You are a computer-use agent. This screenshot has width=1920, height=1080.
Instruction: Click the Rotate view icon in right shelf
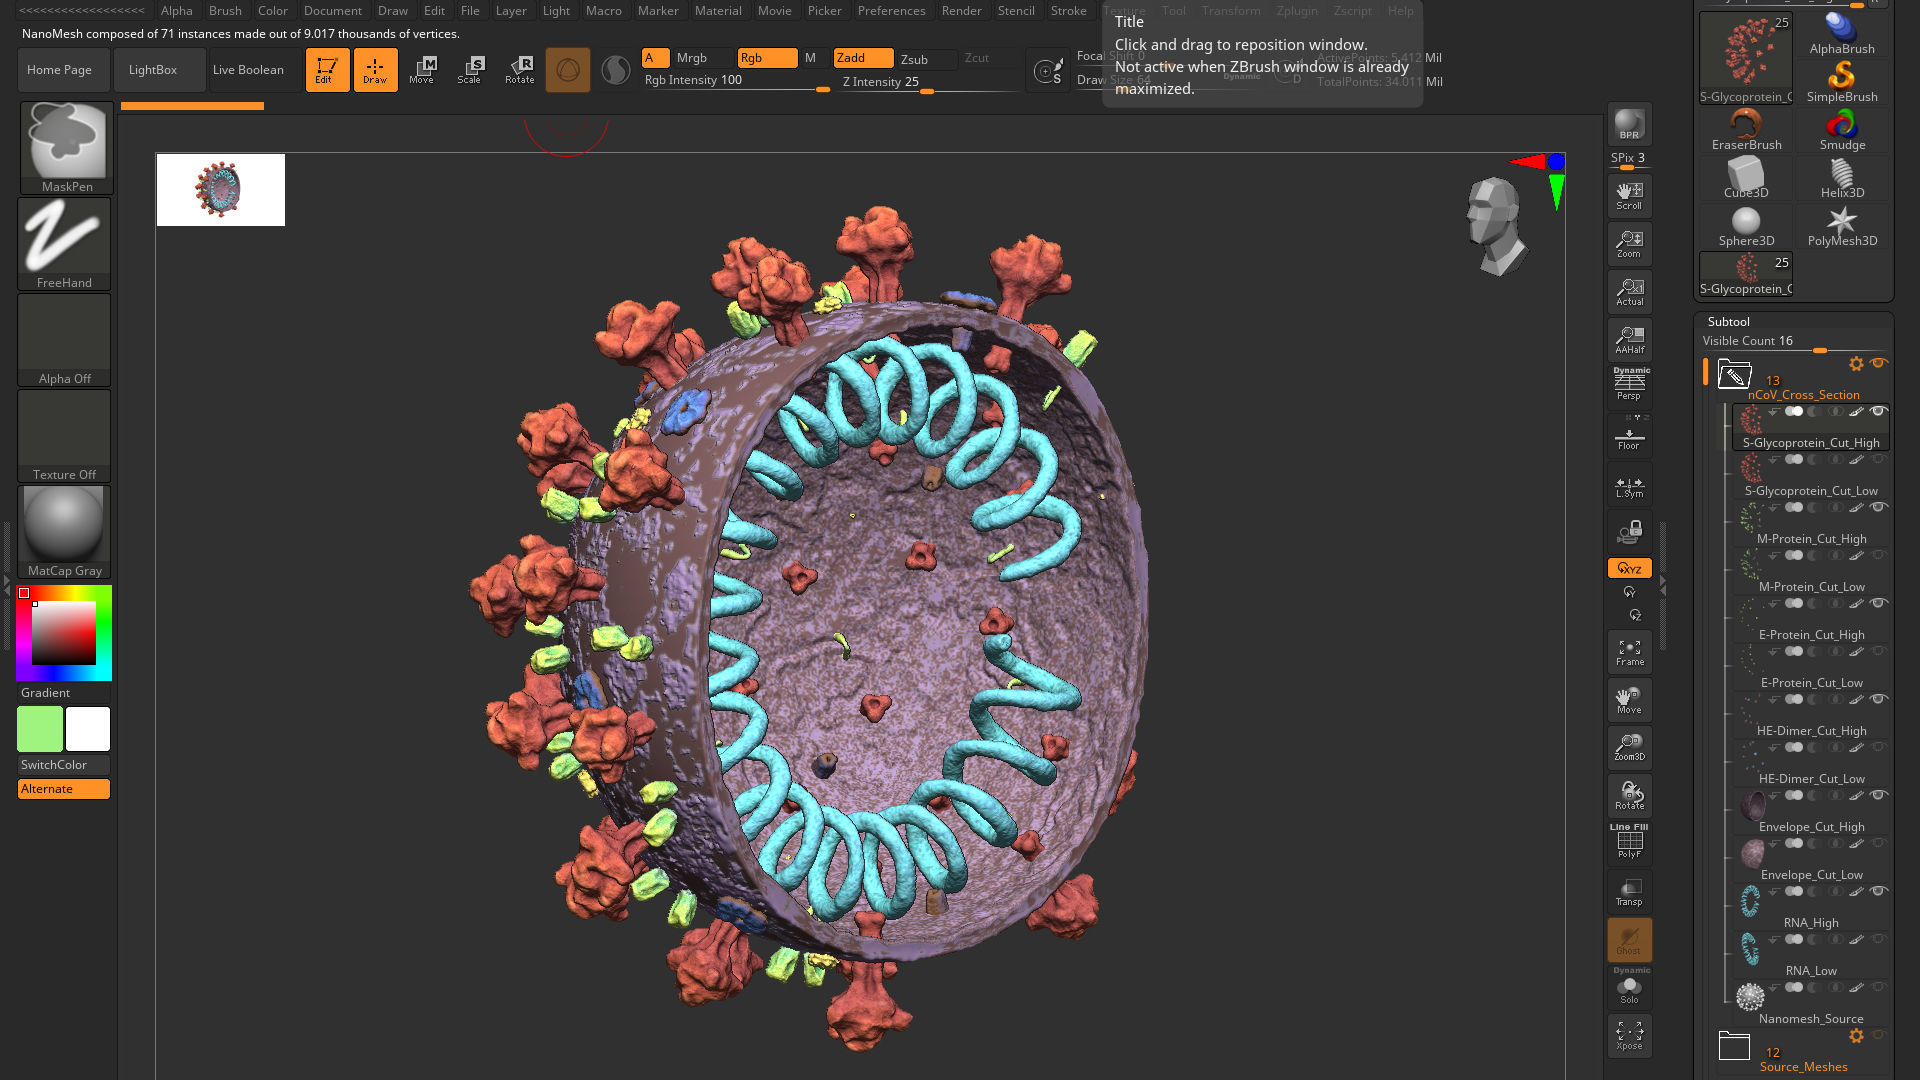[x=1629, y=795]
